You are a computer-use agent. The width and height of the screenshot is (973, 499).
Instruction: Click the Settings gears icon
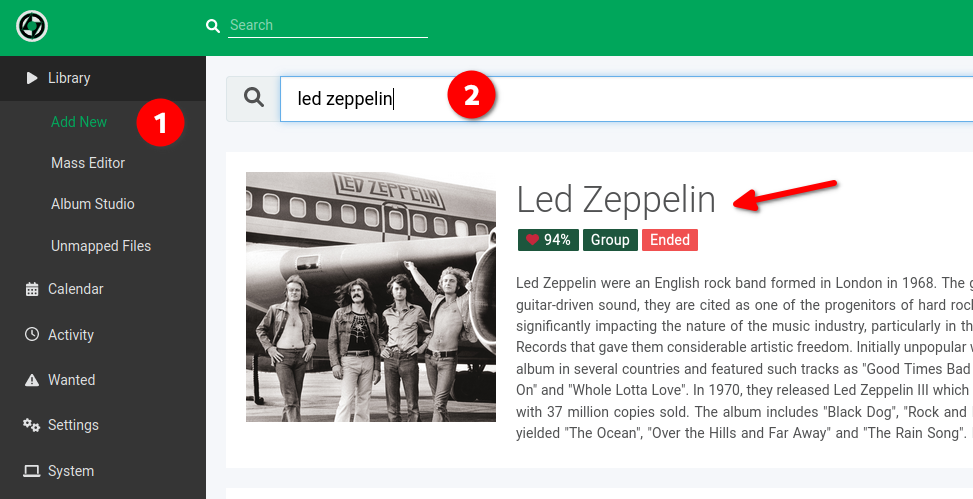[31, 425]
